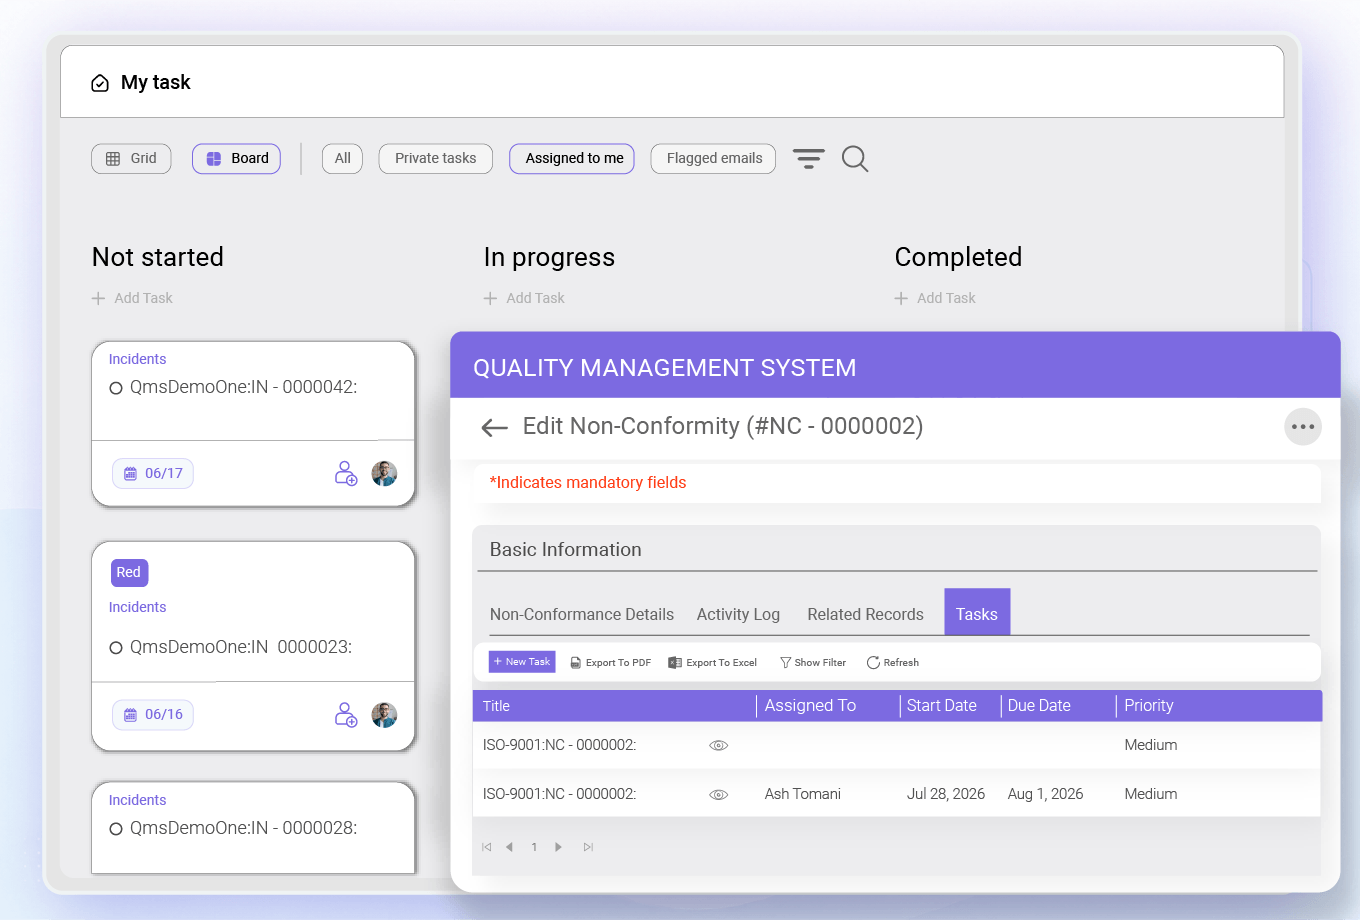Mark QmsDemoOne:IN 0000023 task complete circle
Viewport: 1360px width, 920px height.
[x=116, y=648]
